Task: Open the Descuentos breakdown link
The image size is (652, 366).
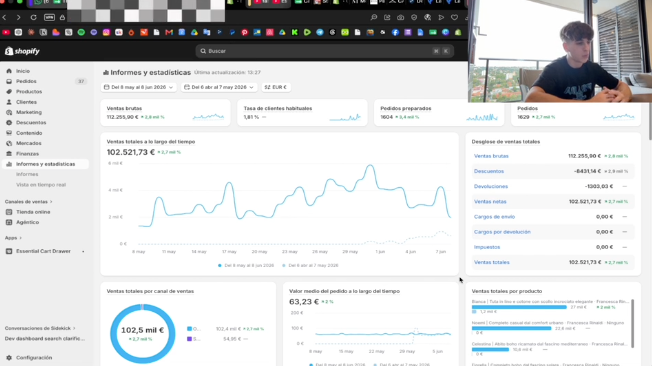Action: point(489,171)
